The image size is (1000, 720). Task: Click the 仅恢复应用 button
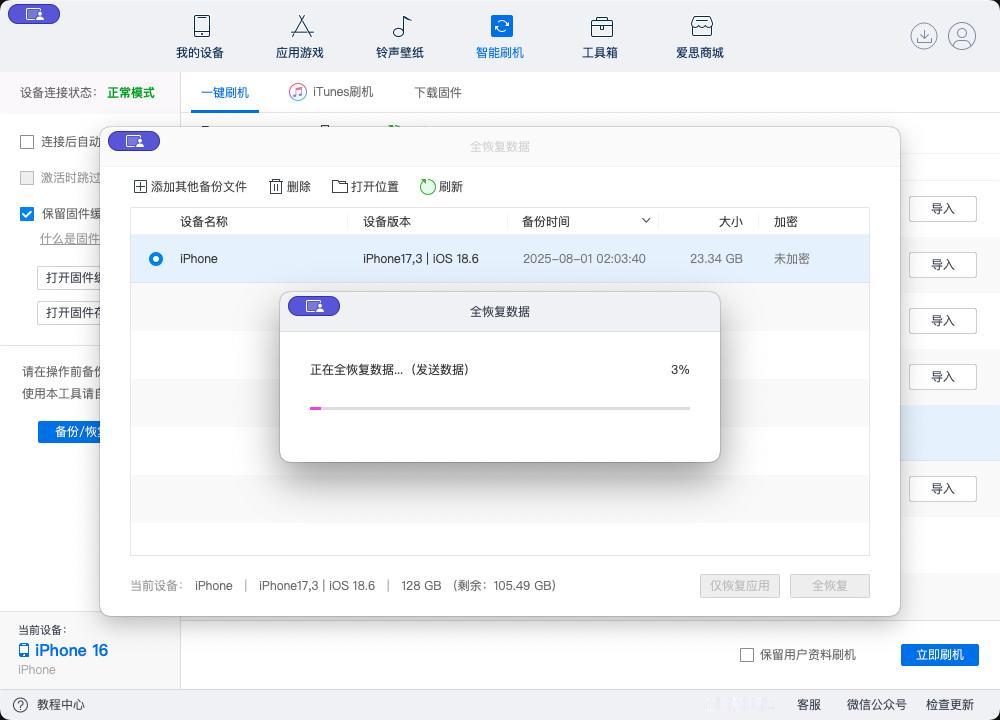point(740,586)
